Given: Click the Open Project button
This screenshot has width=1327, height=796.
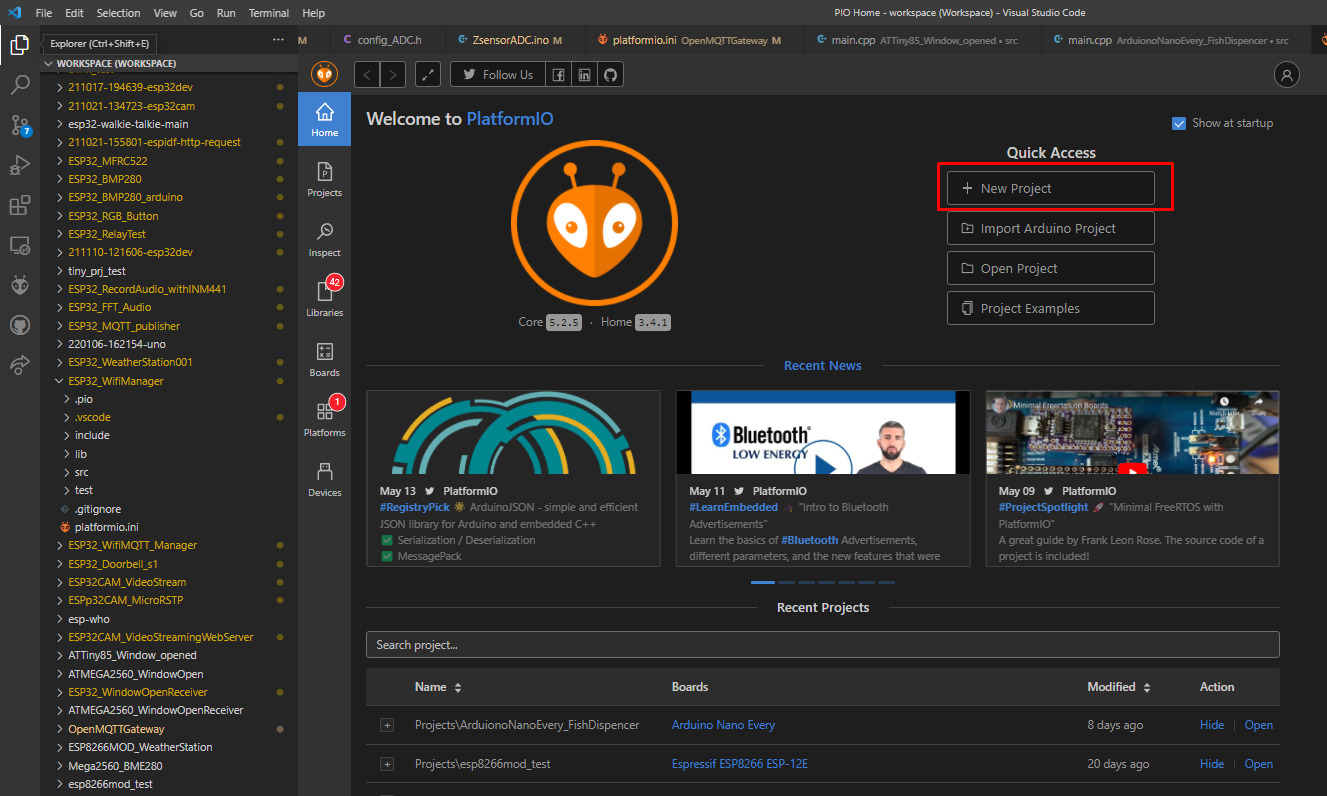Looking at the screenshot, I should coord(1050,268).
